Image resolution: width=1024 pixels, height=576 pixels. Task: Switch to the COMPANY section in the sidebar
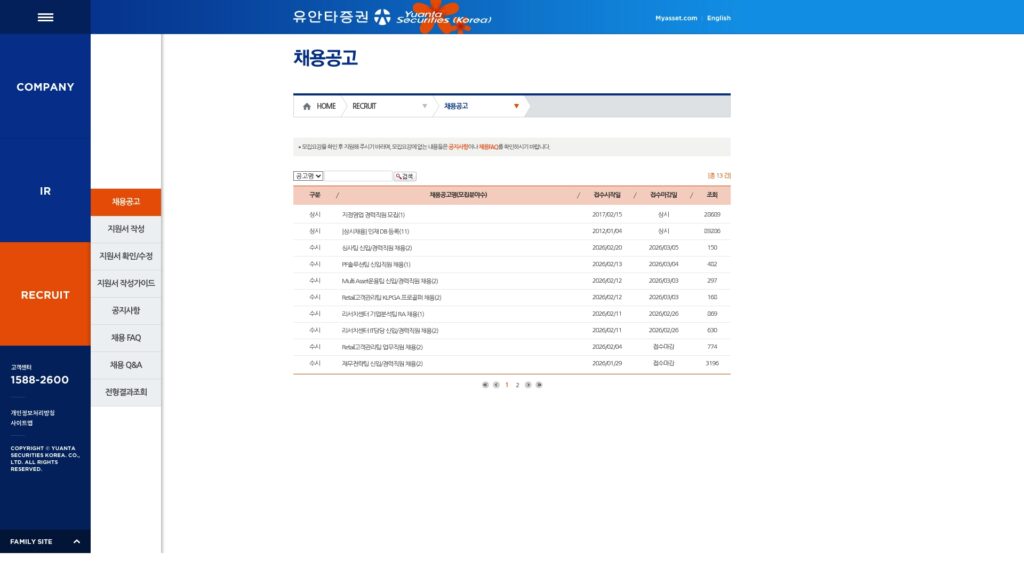pos(44,87)
